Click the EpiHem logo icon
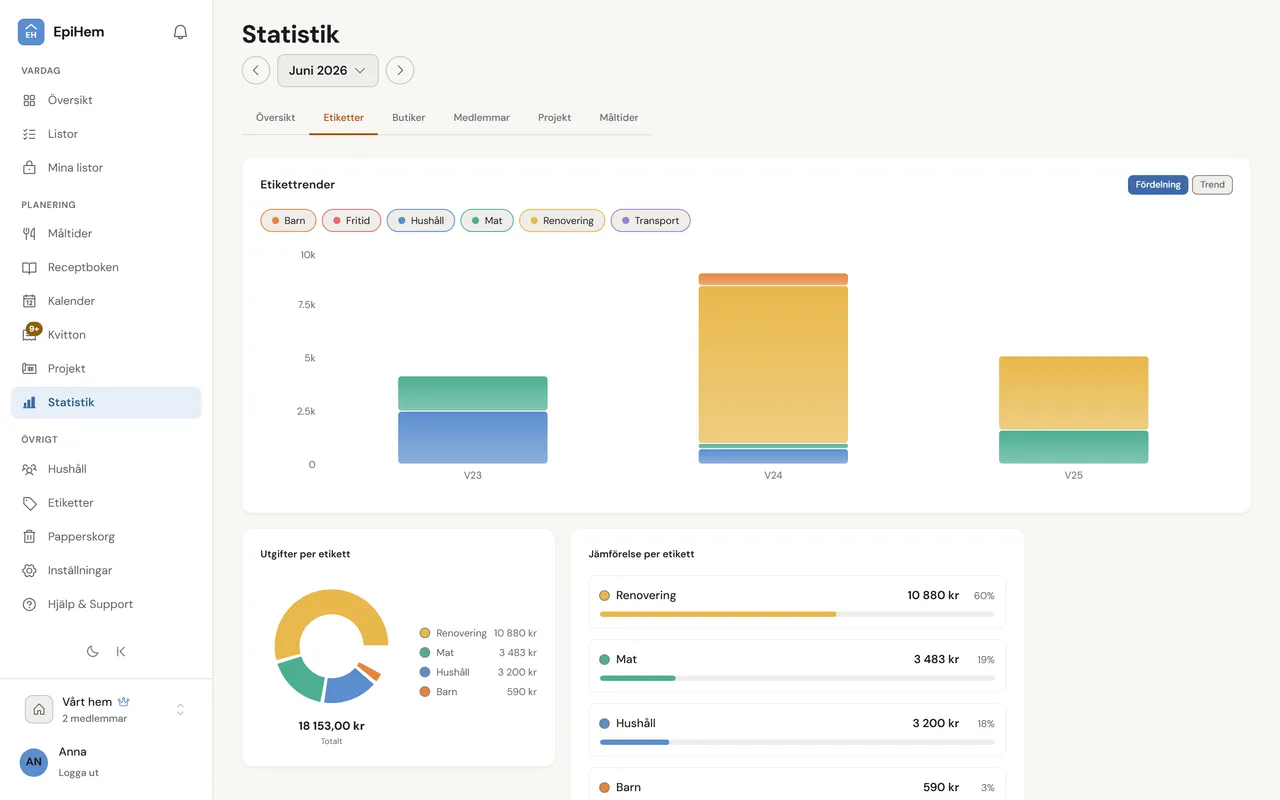This screenshot has height=800, width=1280. point(31,32)
